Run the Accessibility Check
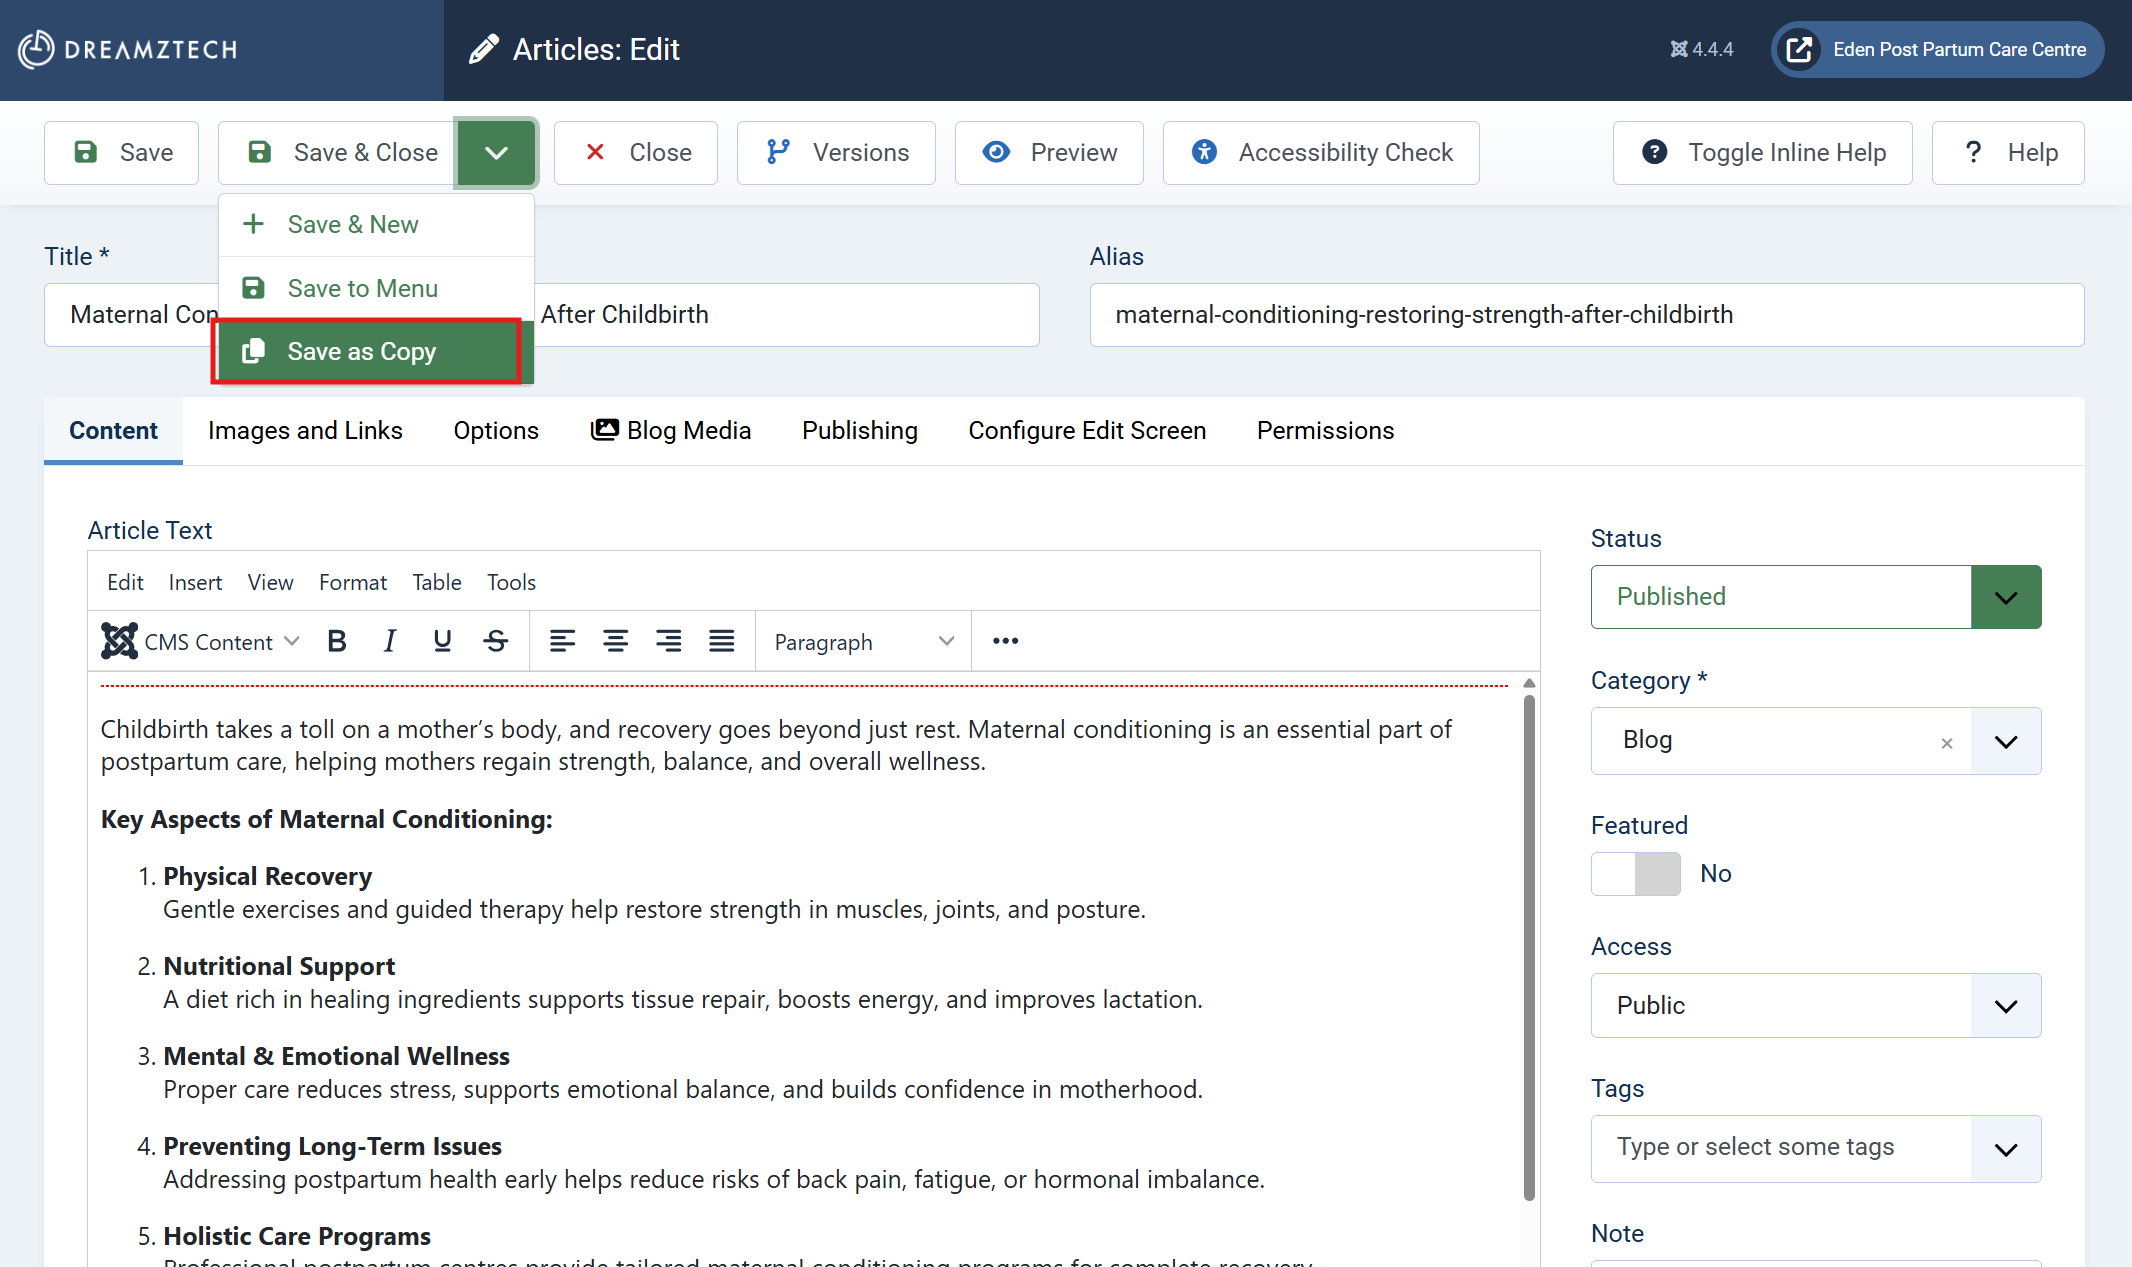Screen dimensions: 2132x1267 tap(1320, 153)
